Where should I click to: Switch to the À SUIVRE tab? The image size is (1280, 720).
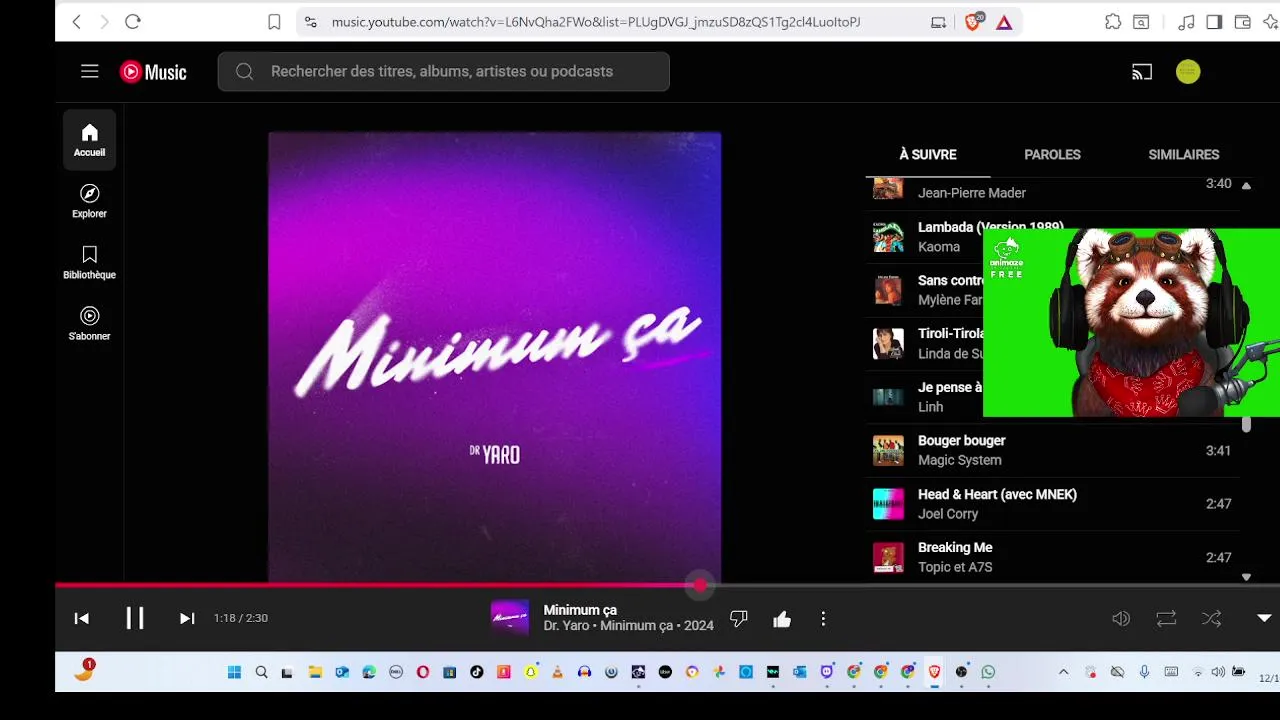coord(928,155)
